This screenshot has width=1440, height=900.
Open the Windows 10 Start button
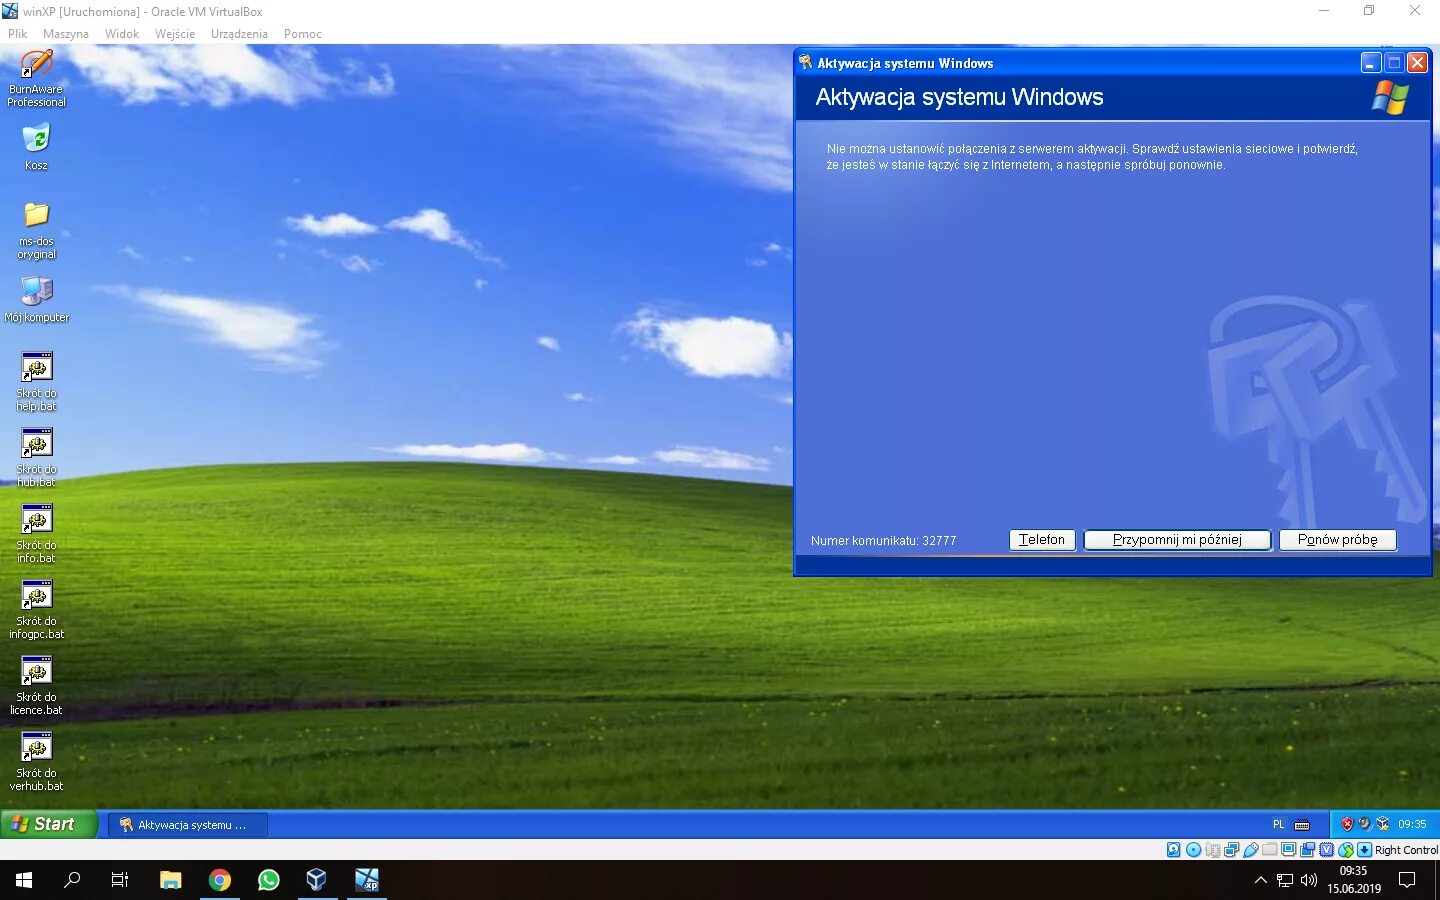pos(24,880)
